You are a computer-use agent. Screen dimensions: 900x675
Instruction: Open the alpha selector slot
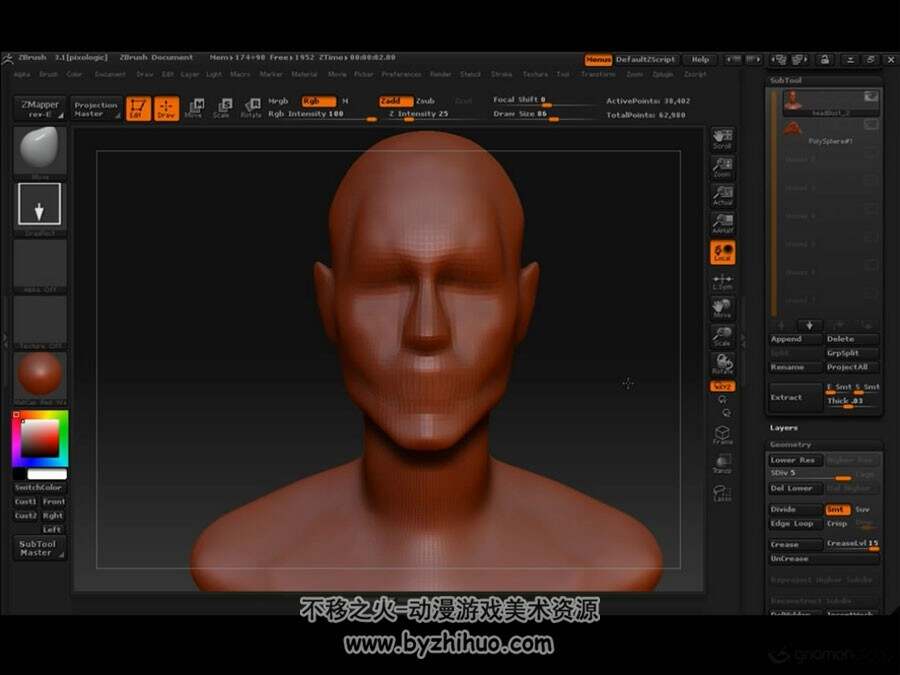click(x=40, y=263)
